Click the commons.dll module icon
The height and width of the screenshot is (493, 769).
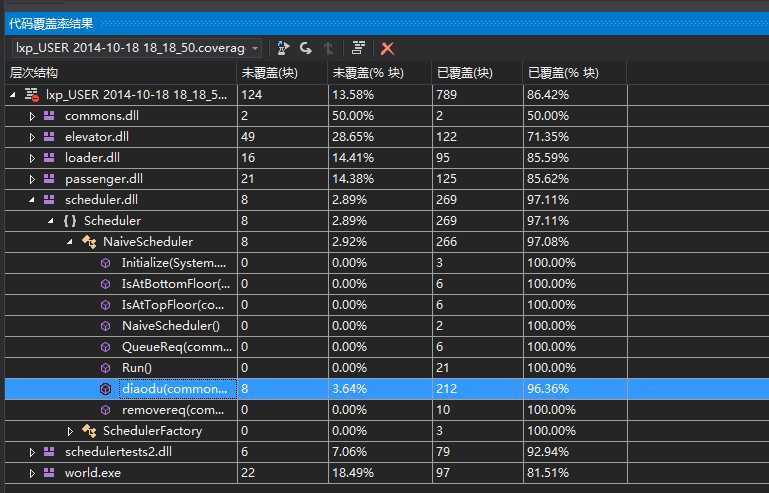49,116
